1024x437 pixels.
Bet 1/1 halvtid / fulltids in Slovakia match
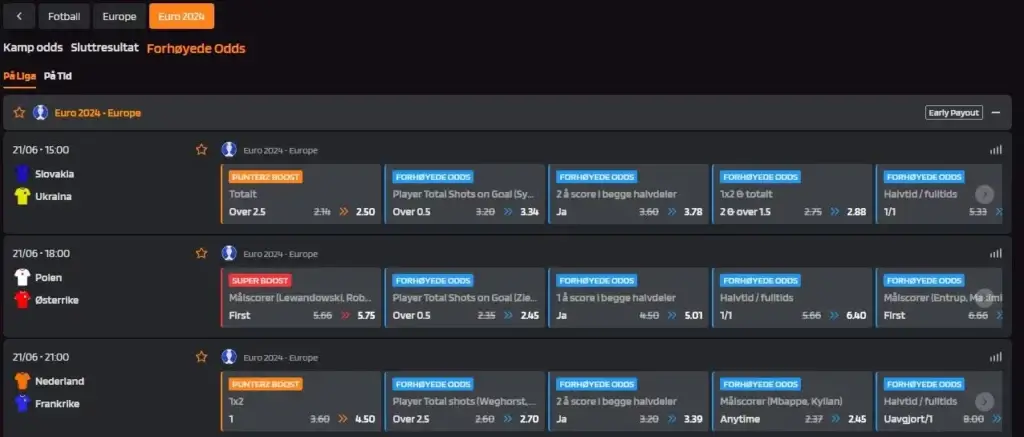coord(939,194)
